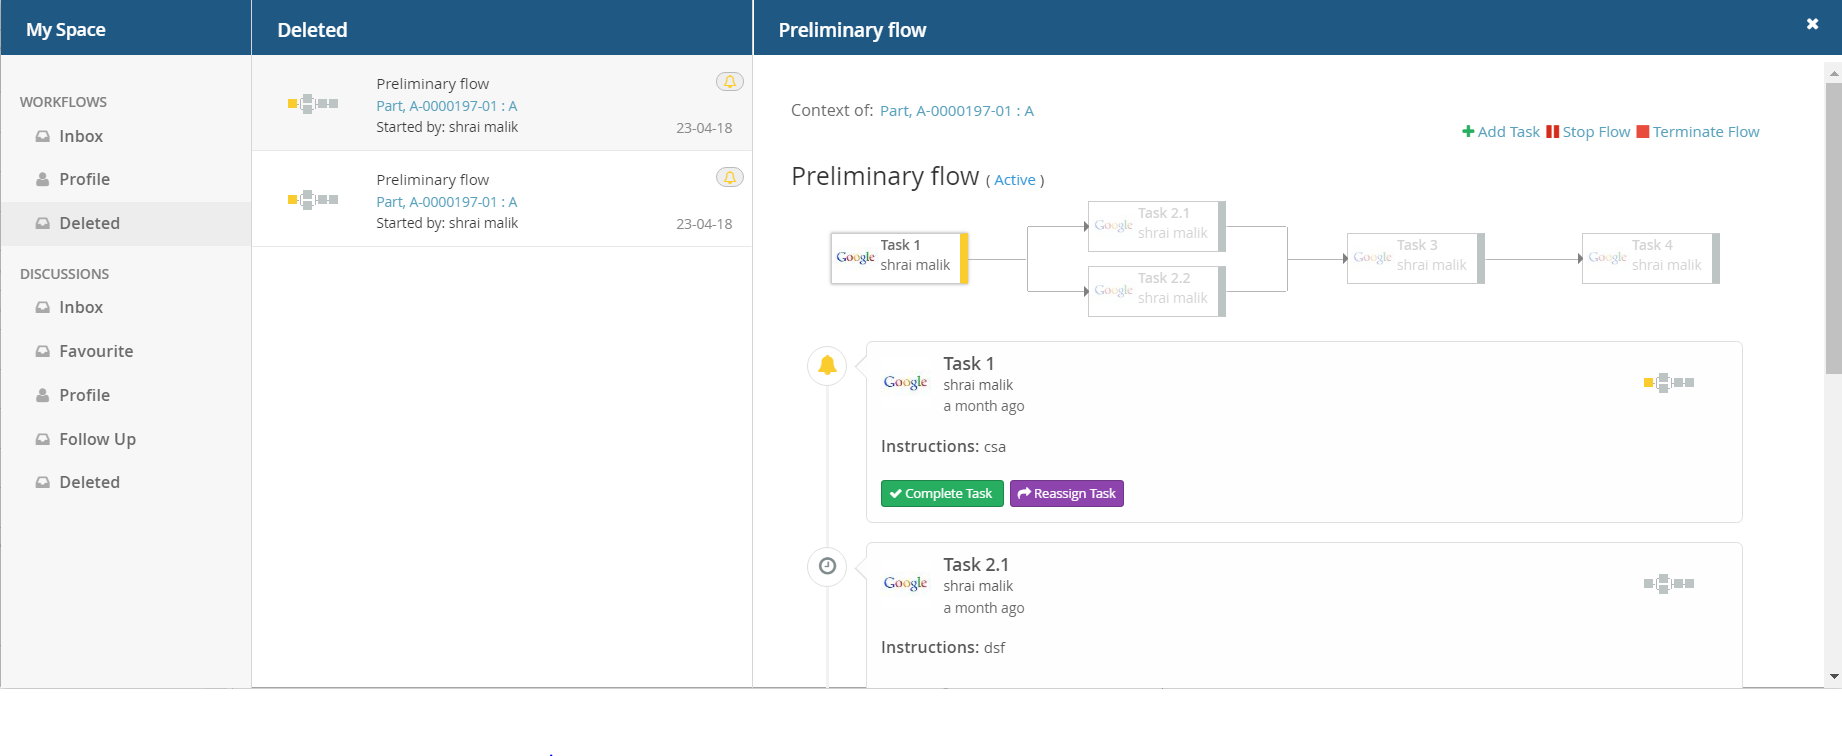The image size is (1842, 756).
Task: Click the workflow diagram icon in Task 2.1 card
Action: (x=1668, y=584)
